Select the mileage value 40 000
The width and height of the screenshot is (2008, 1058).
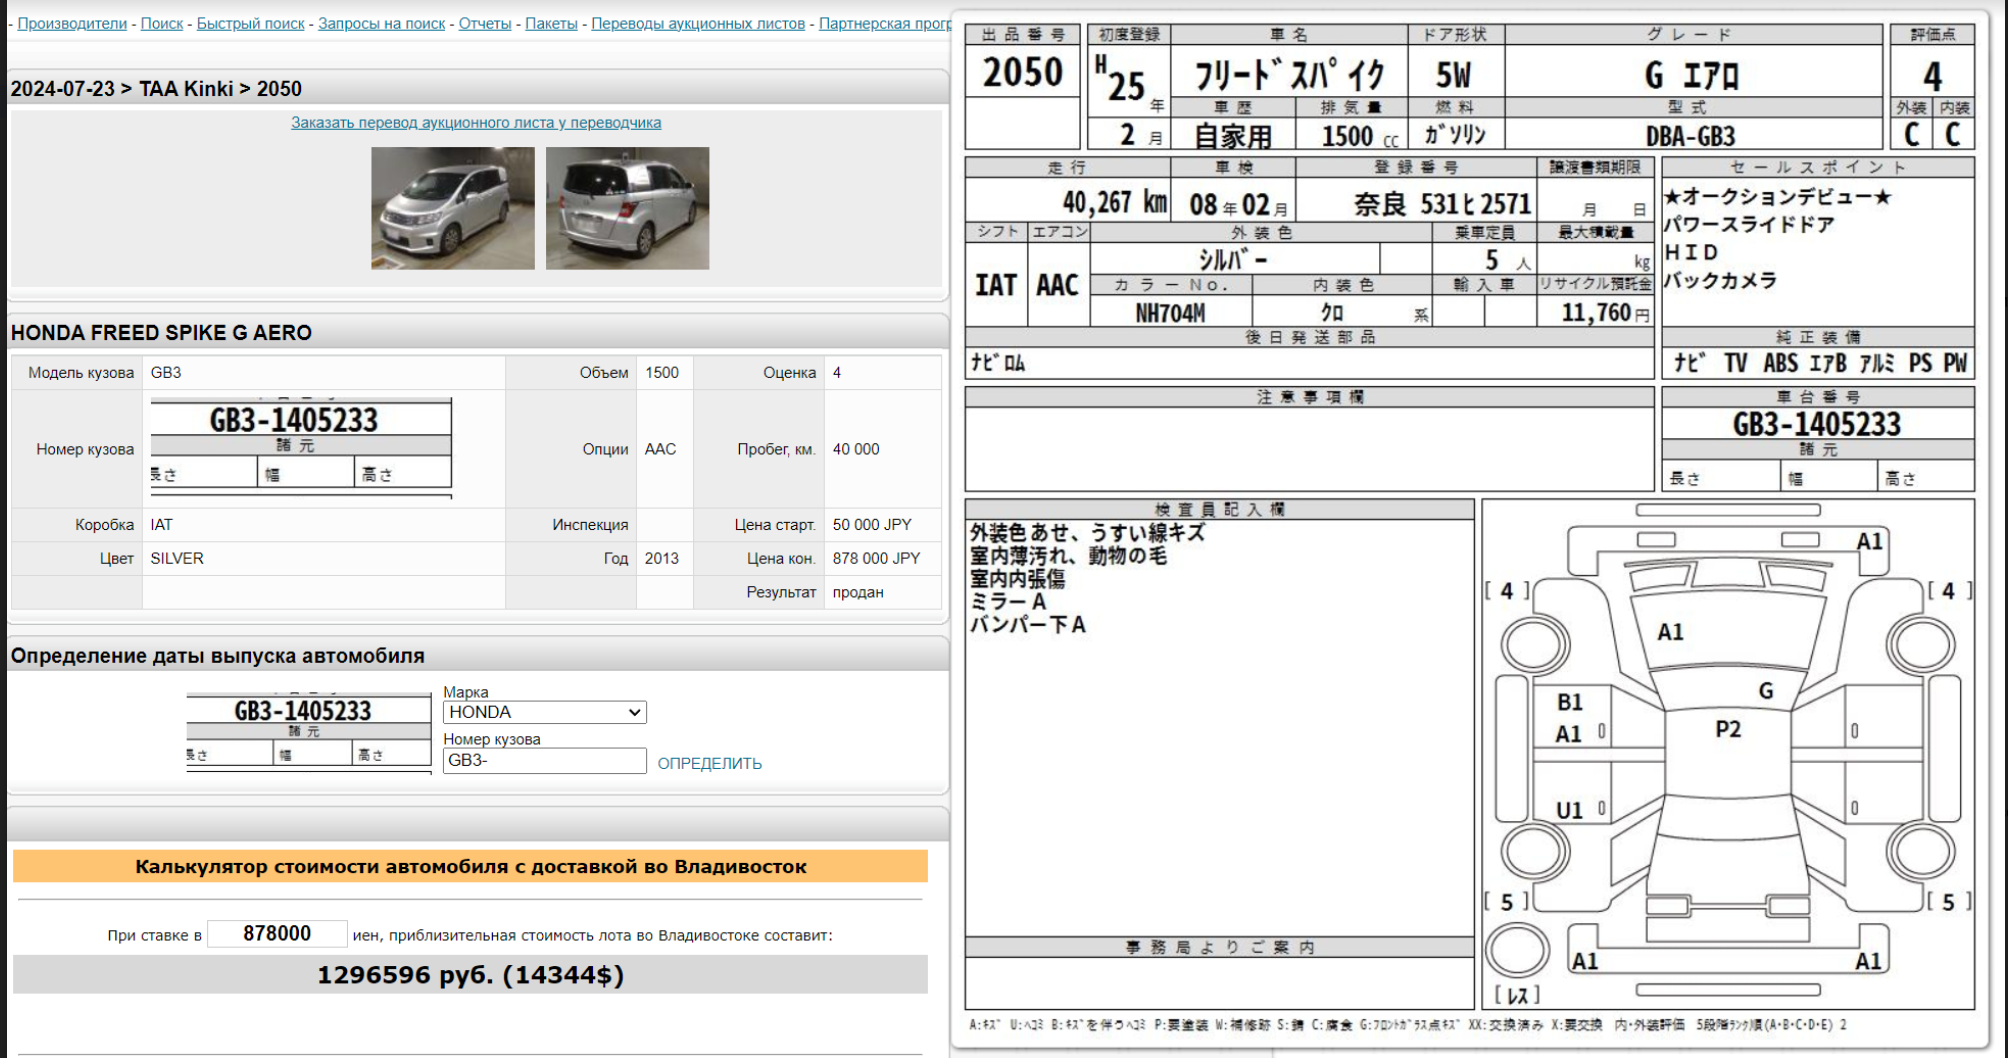point(856,449)
